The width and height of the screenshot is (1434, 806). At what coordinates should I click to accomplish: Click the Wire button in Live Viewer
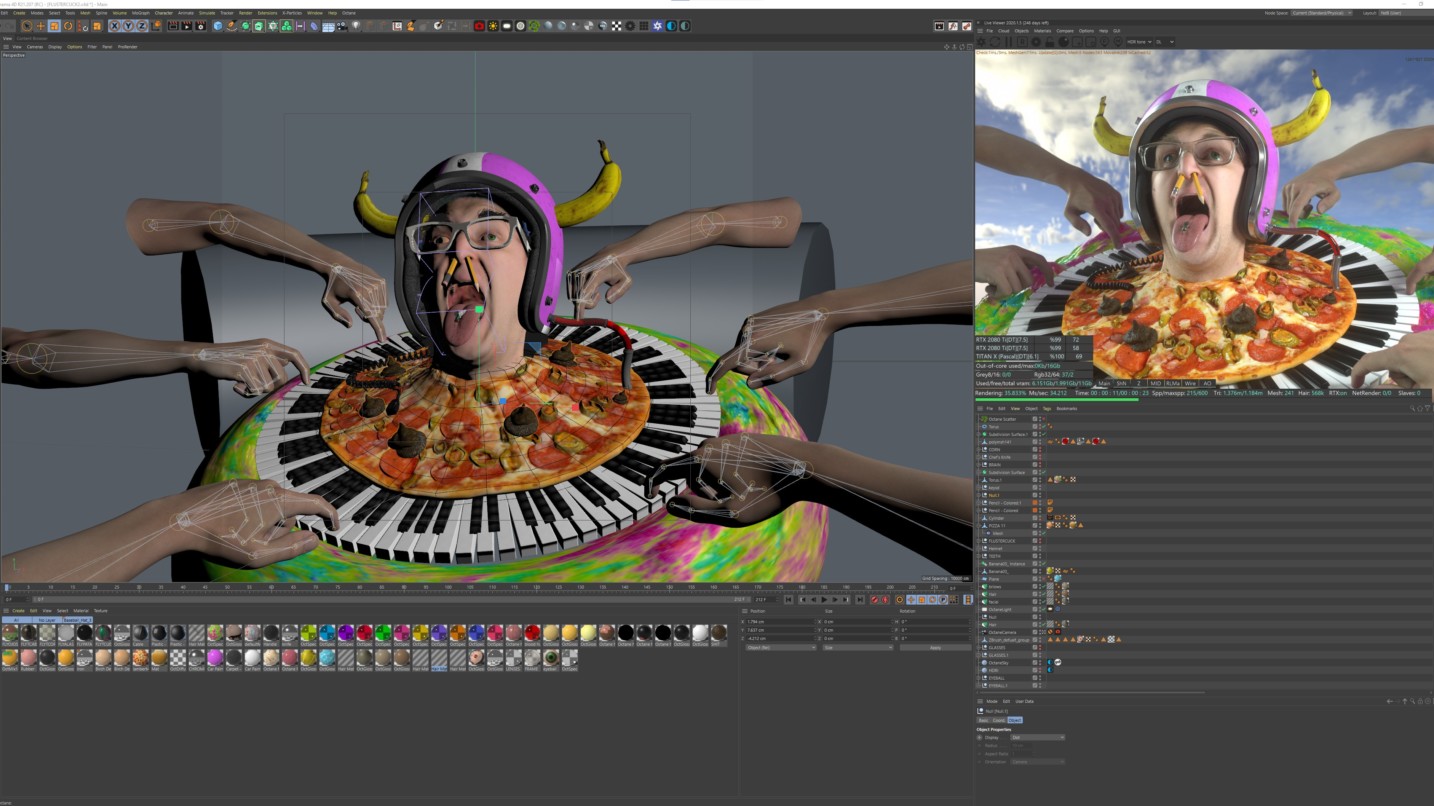(1190, 383)
